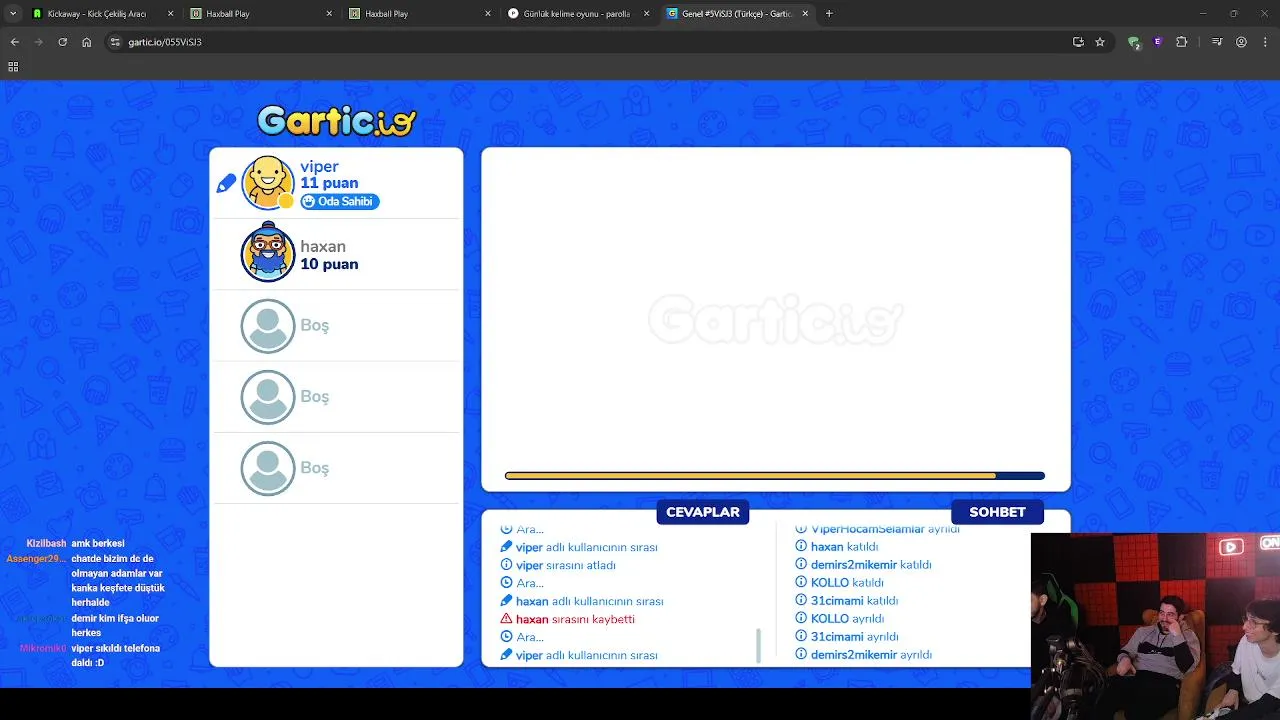Click the webcam overlay video icon

[x=1231, y=546]
